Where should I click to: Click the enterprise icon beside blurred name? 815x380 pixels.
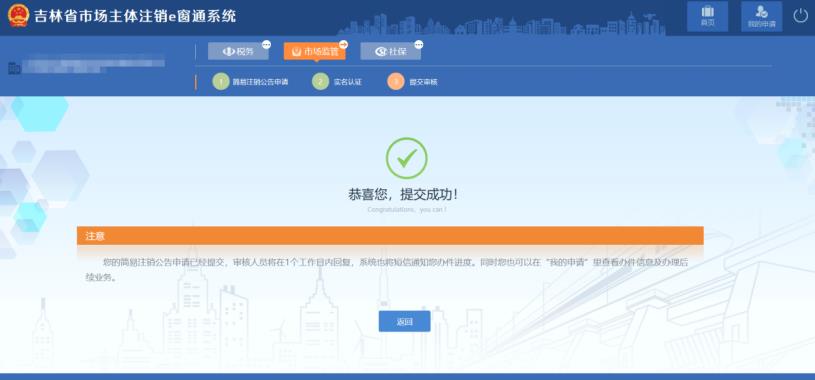click(14, 68)
